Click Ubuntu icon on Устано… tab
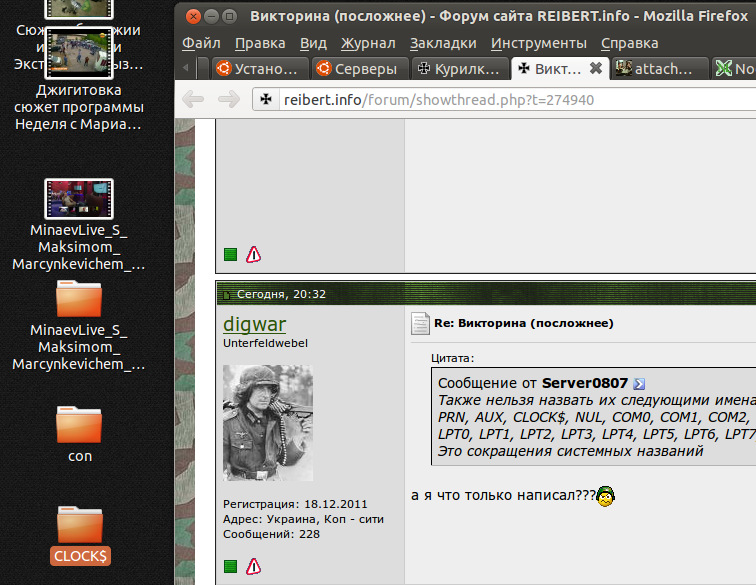The width and height of the screenshot is (756, 585). click(224, 68)
